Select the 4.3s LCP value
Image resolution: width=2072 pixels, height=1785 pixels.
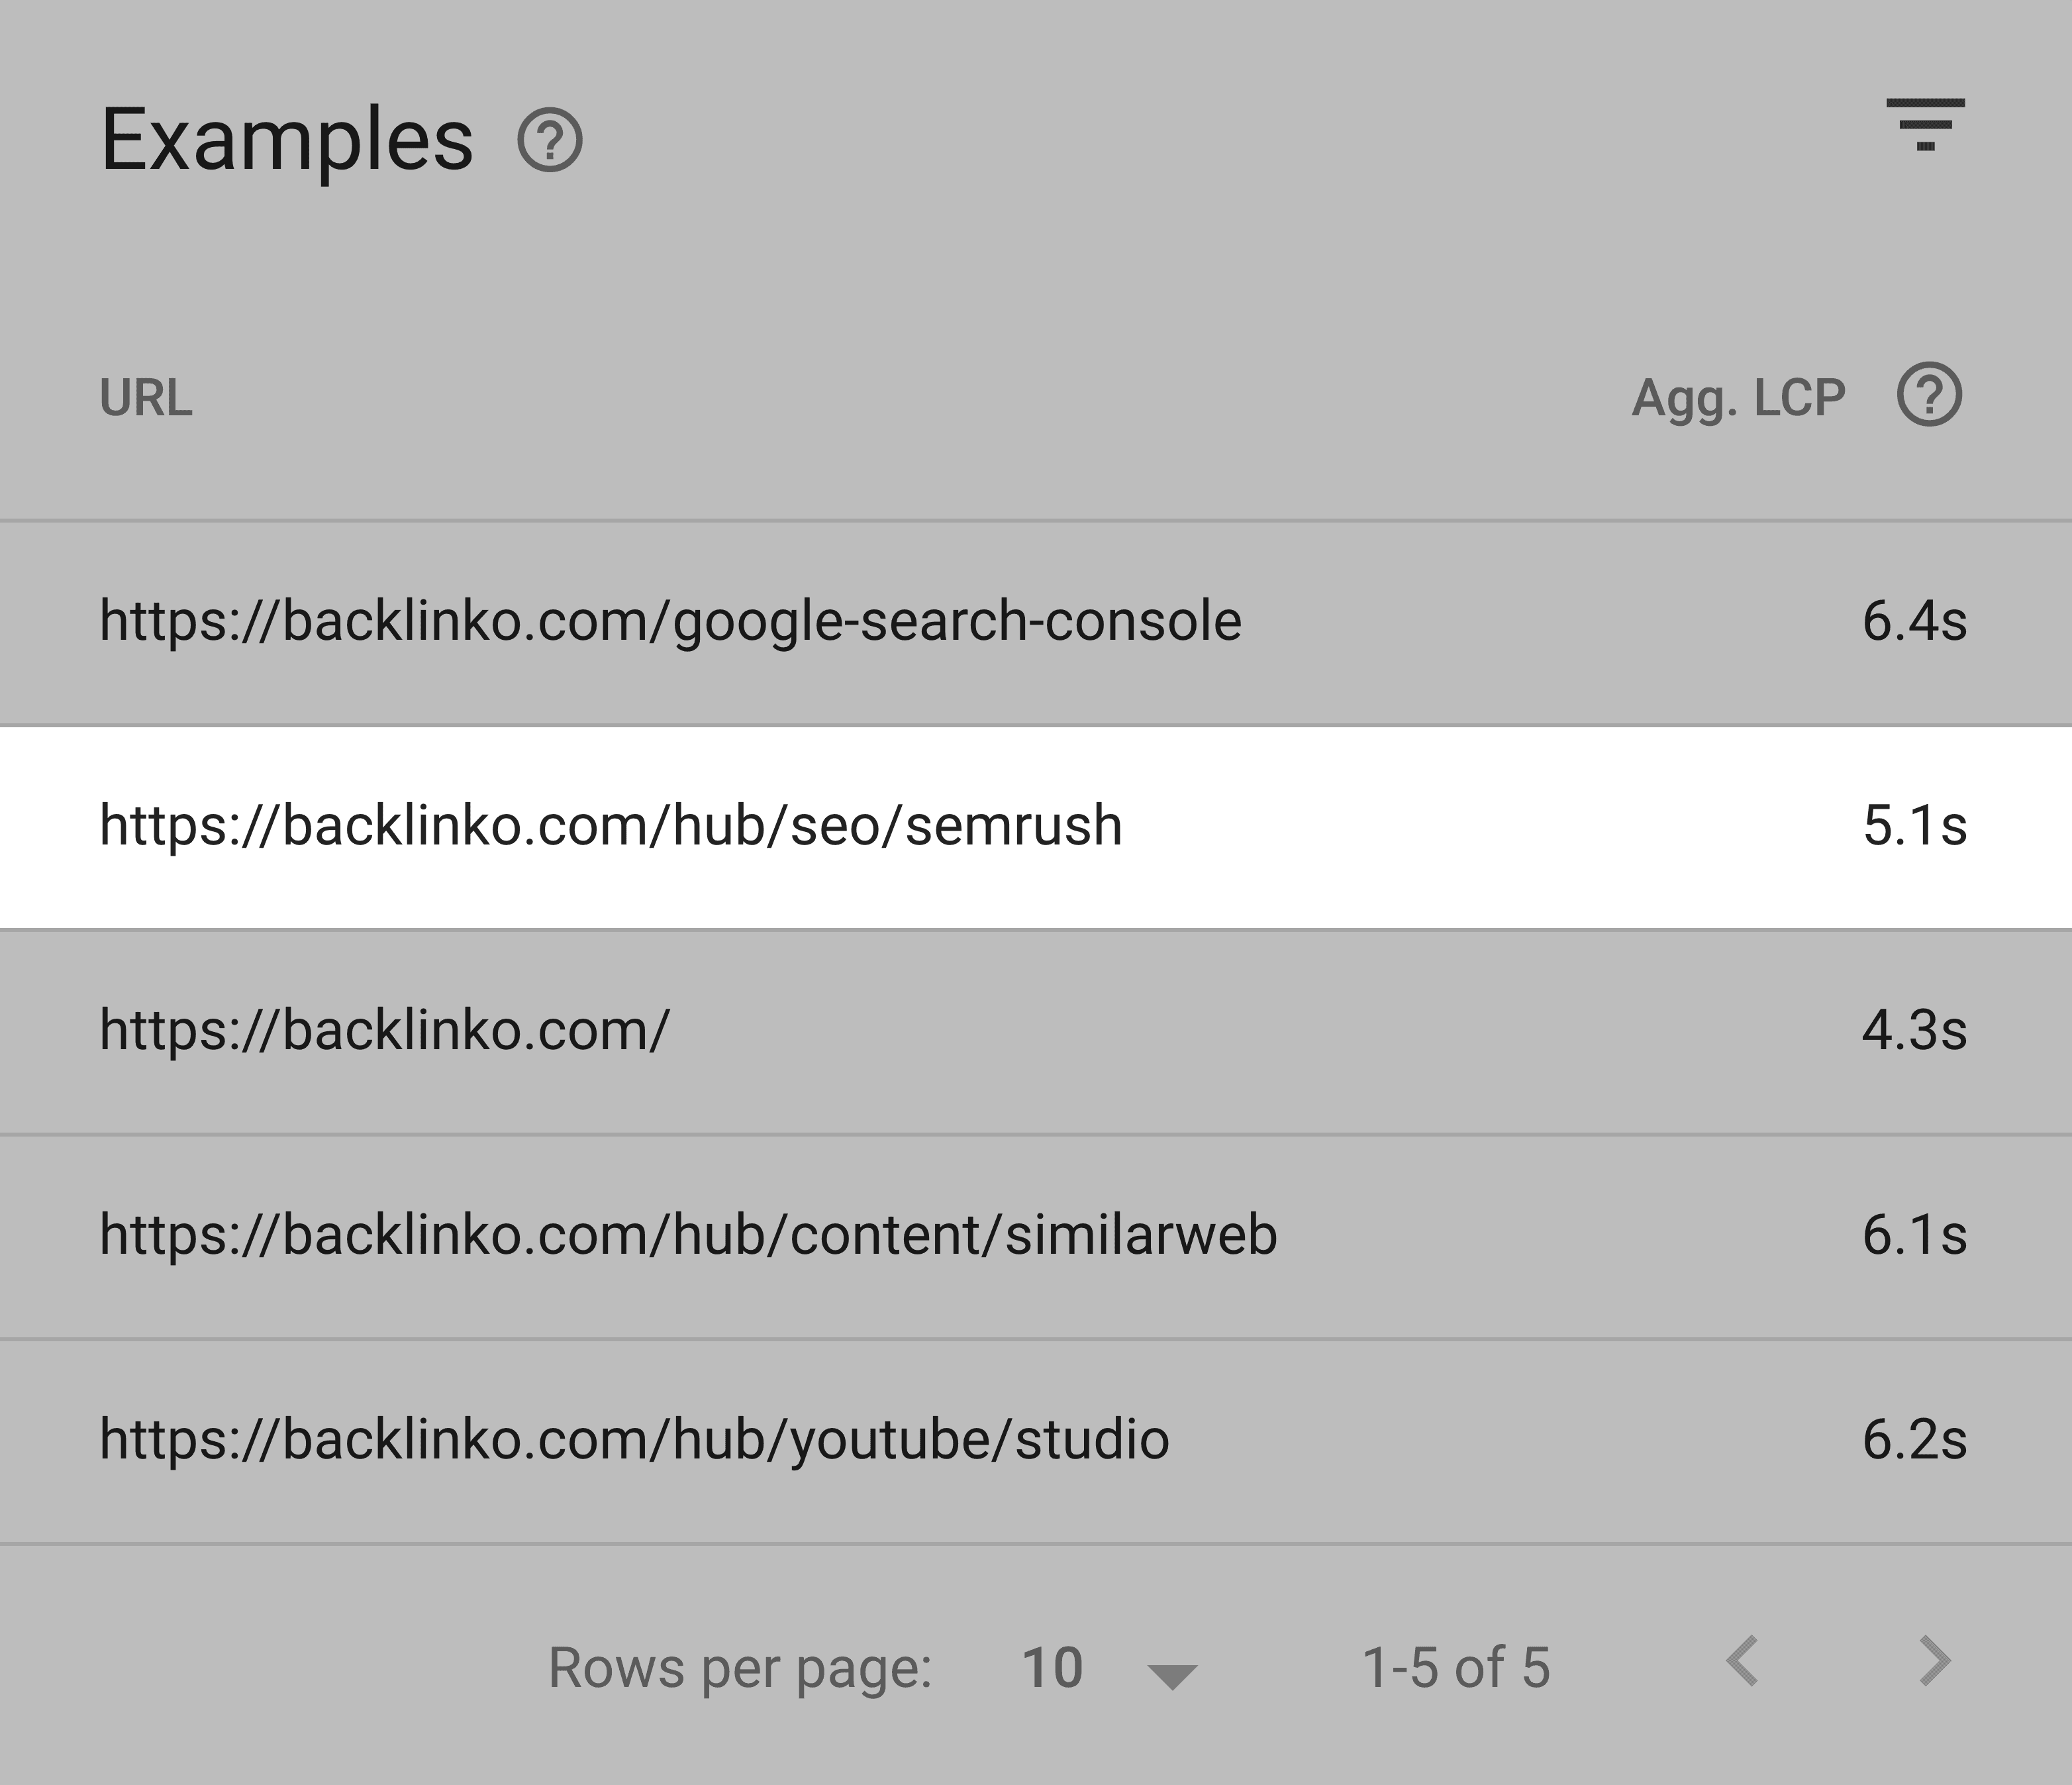pos(1914,1031)
